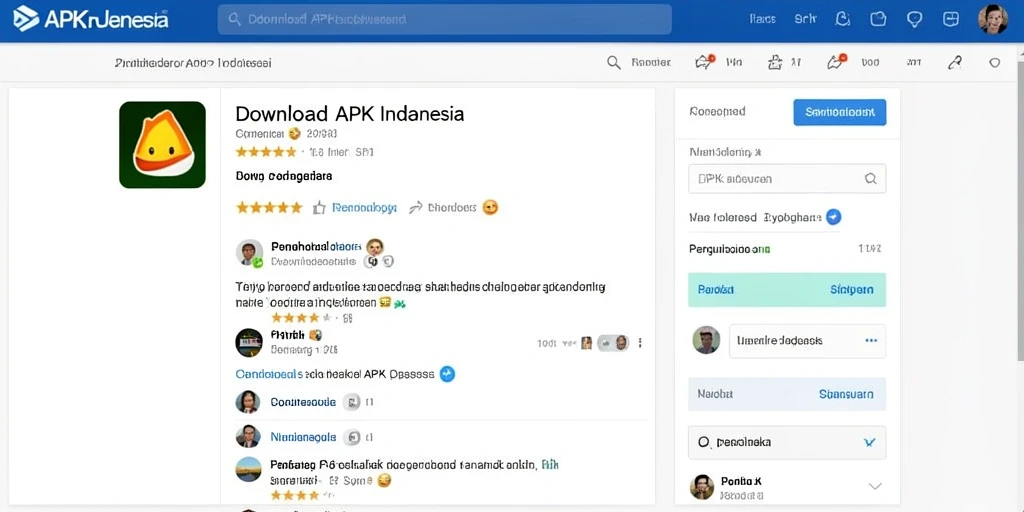Click the smiley emoji after 'Chordoers'

(490, 208)
